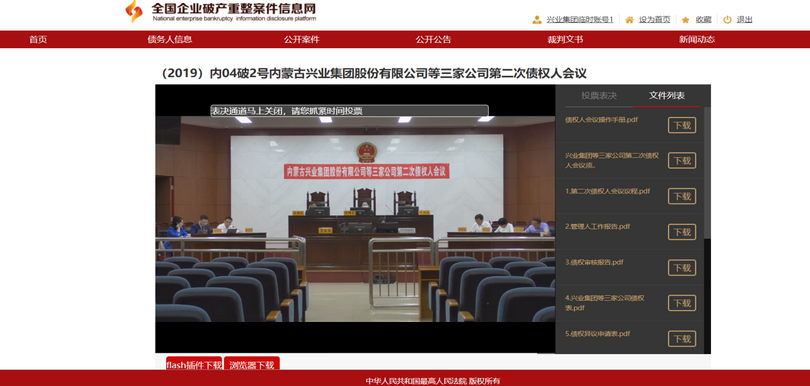The height and width of the screenshot is (386, 810).
Task: Click the star favorites icon
Action: pos(686,20)
